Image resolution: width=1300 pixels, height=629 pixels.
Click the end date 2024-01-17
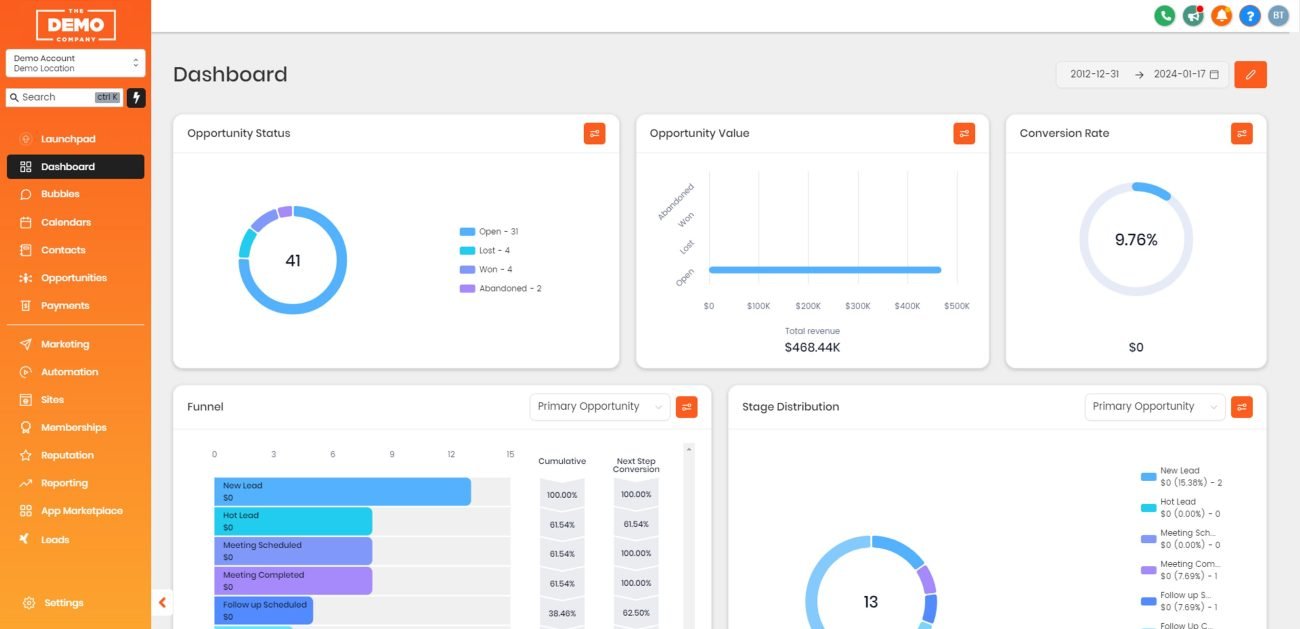pos(1179,74)
